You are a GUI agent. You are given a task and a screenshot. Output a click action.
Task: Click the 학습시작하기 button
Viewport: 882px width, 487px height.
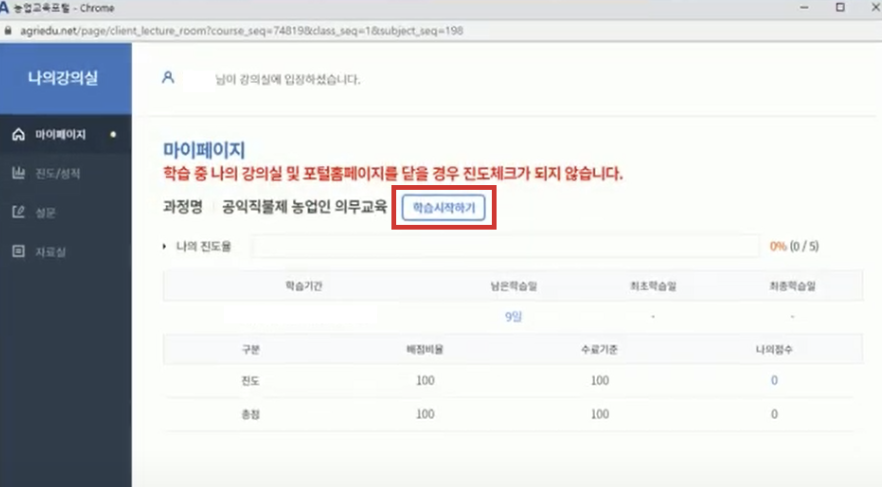tap(443, 208)
